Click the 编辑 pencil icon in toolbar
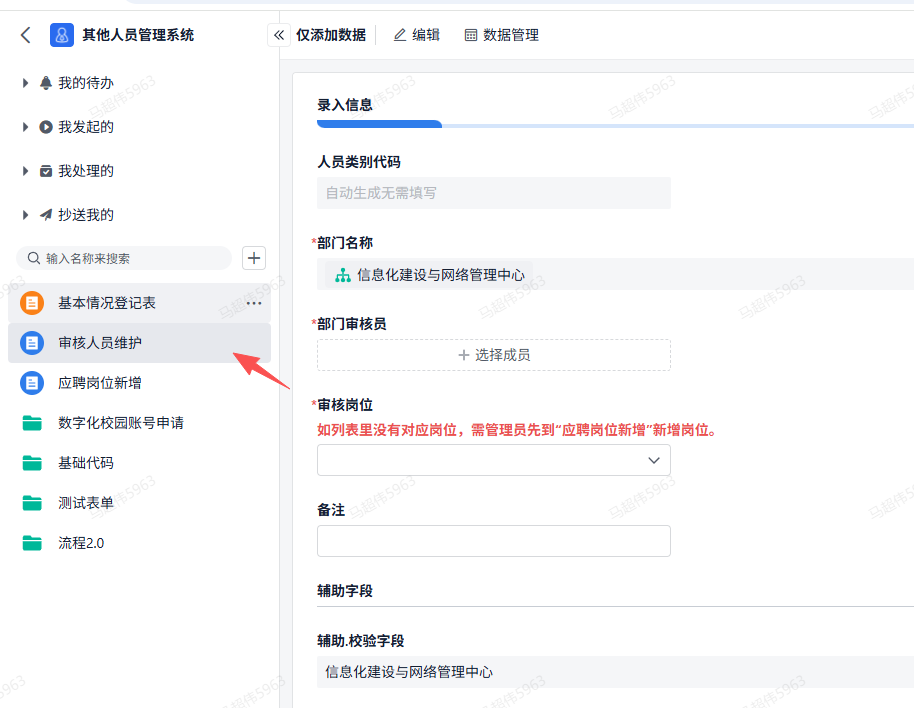This screenshot has width=914, height=708. [401, 34]
